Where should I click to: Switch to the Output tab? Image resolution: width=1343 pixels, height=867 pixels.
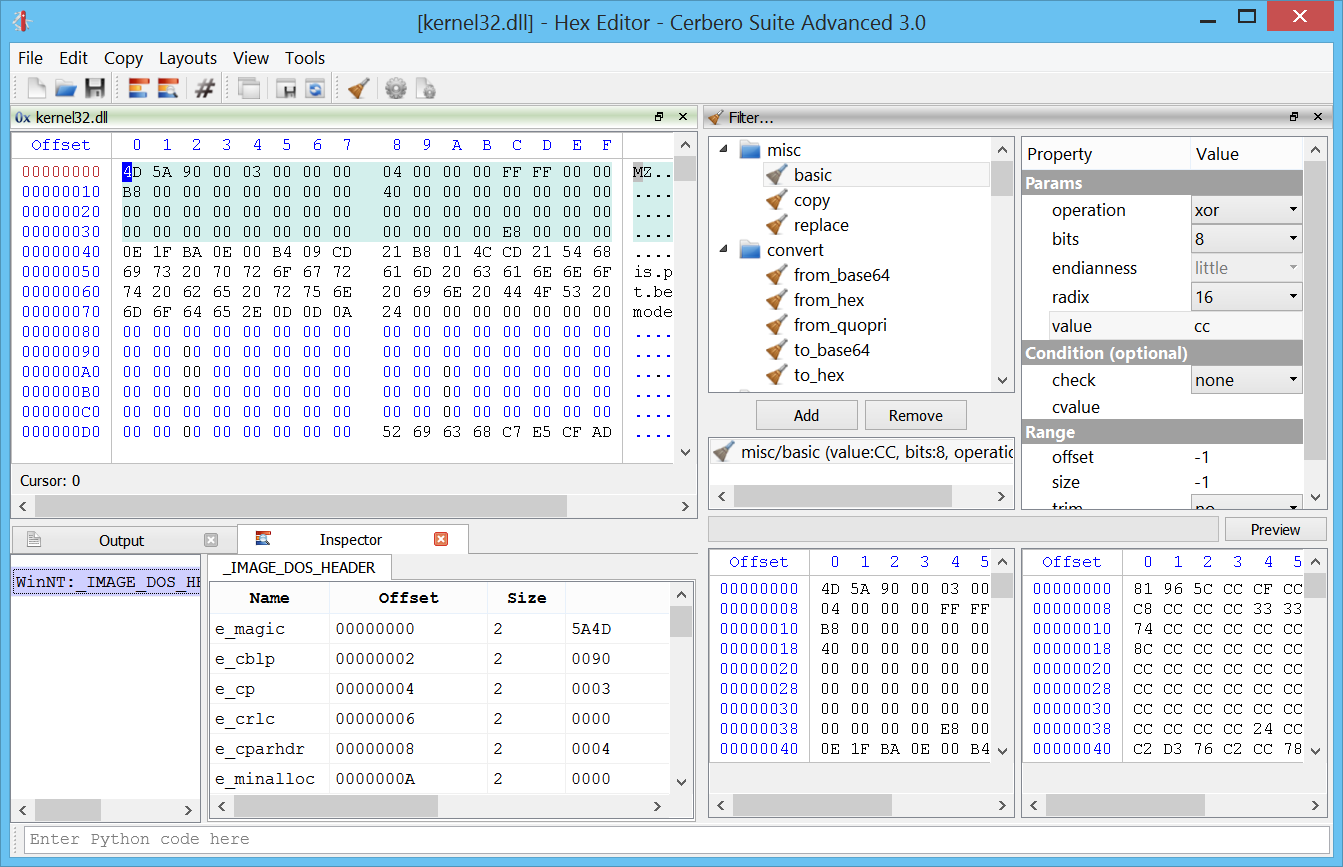point(122,540)
